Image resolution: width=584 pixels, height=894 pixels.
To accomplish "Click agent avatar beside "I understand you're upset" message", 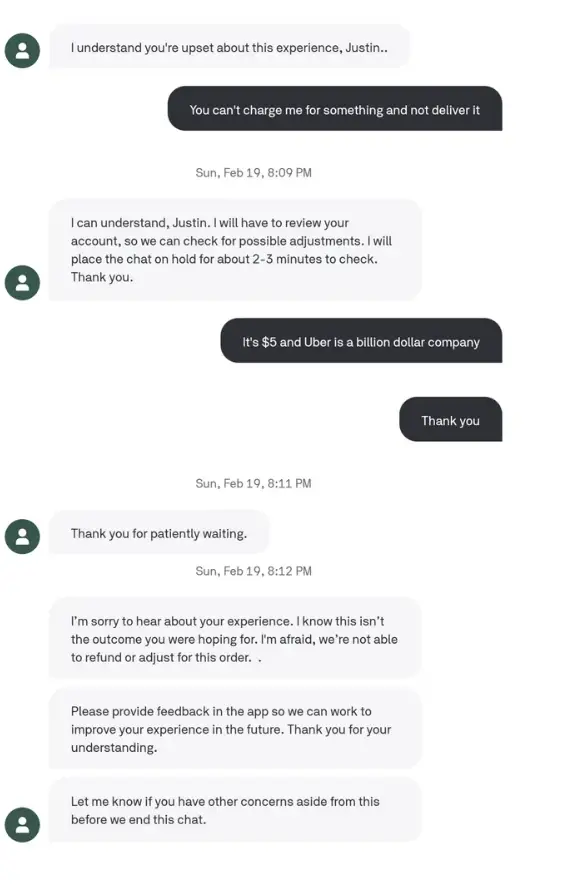I will click(x=22, y=51).
